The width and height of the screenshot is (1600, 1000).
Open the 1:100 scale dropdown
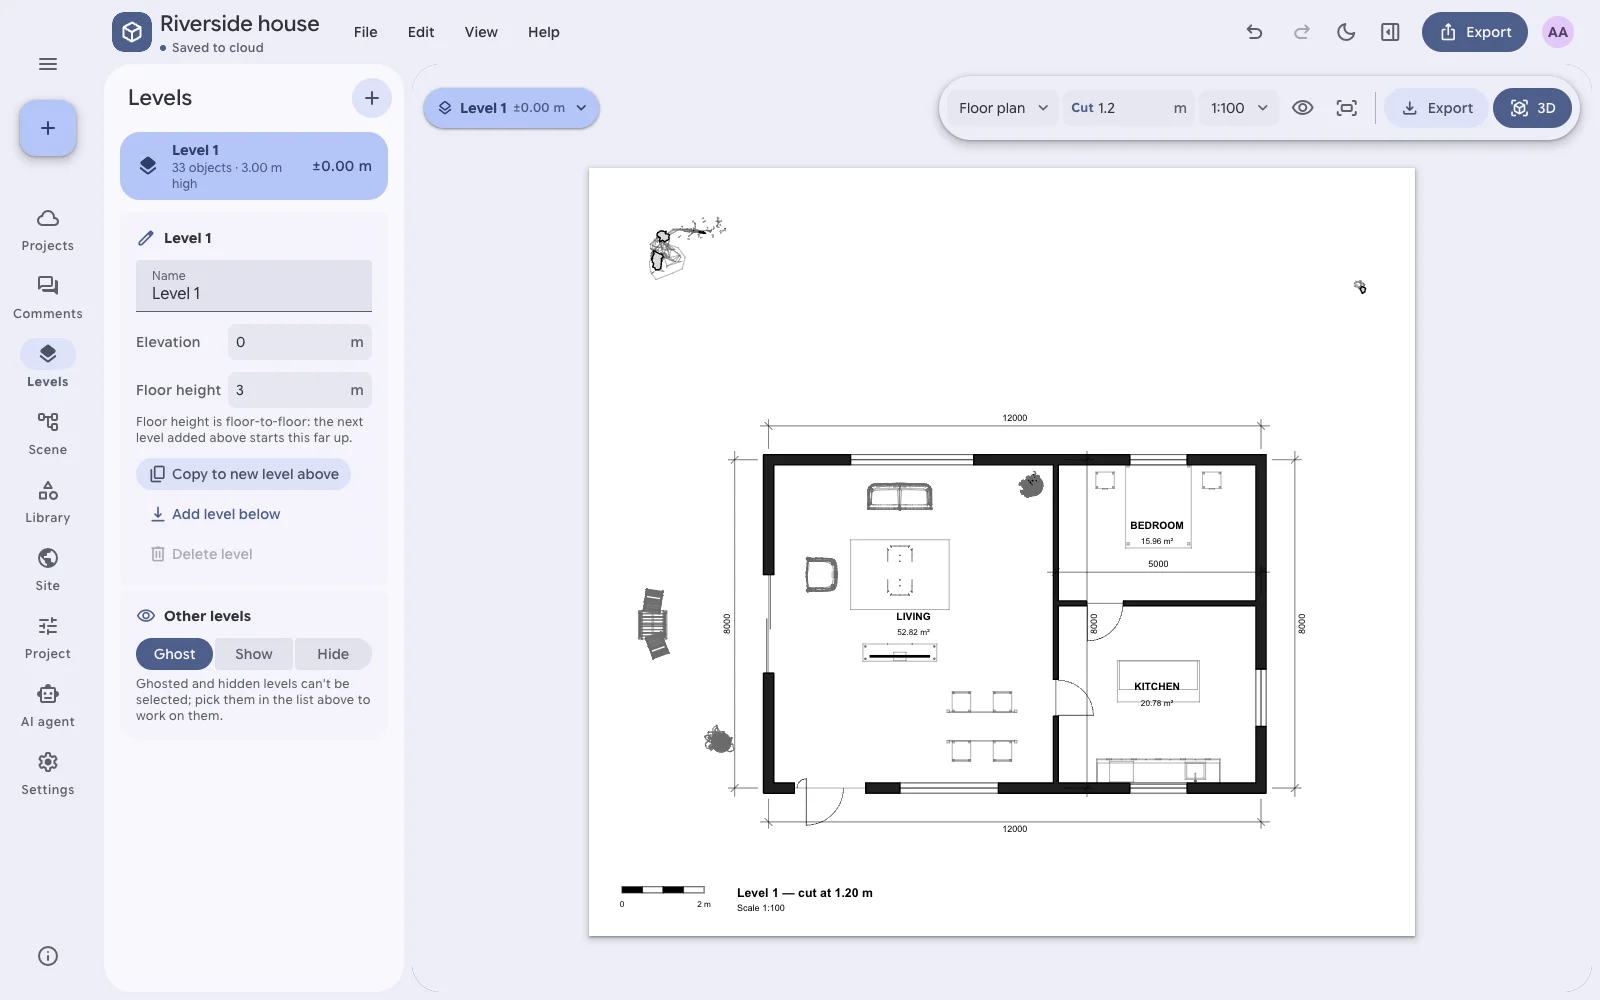tap(1239, 108)
